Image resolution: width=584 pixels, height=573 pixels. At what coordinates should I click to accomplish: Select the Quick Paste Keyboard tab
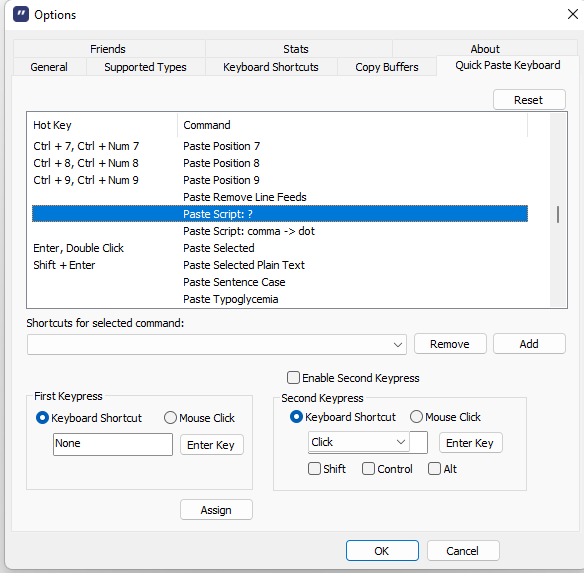tap(508, 66)
